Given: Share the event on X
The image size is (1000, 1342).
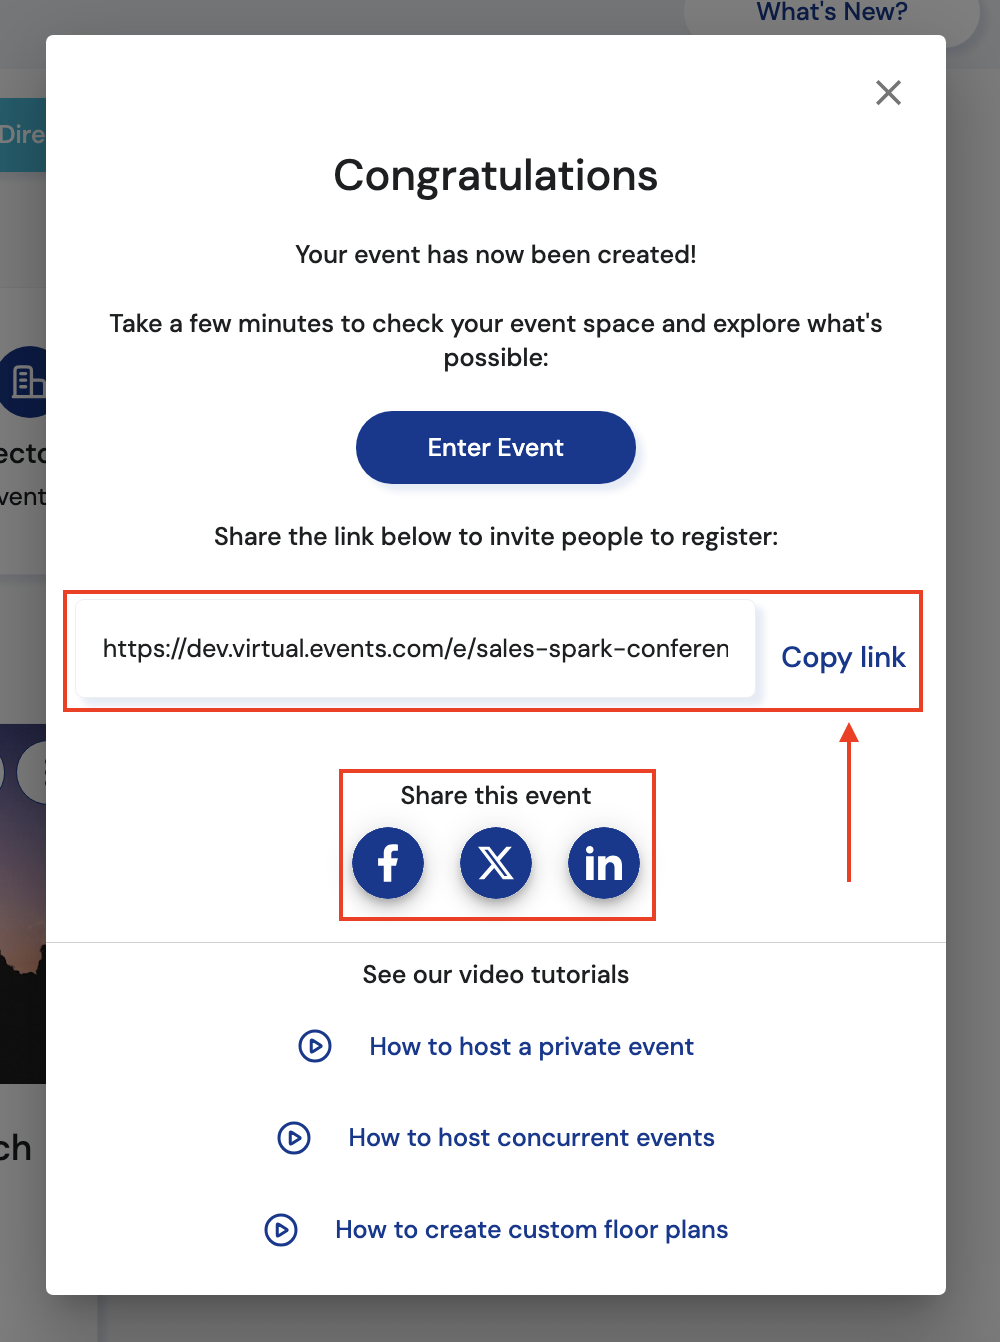Looking at the screenshot, I should point(496,863).
